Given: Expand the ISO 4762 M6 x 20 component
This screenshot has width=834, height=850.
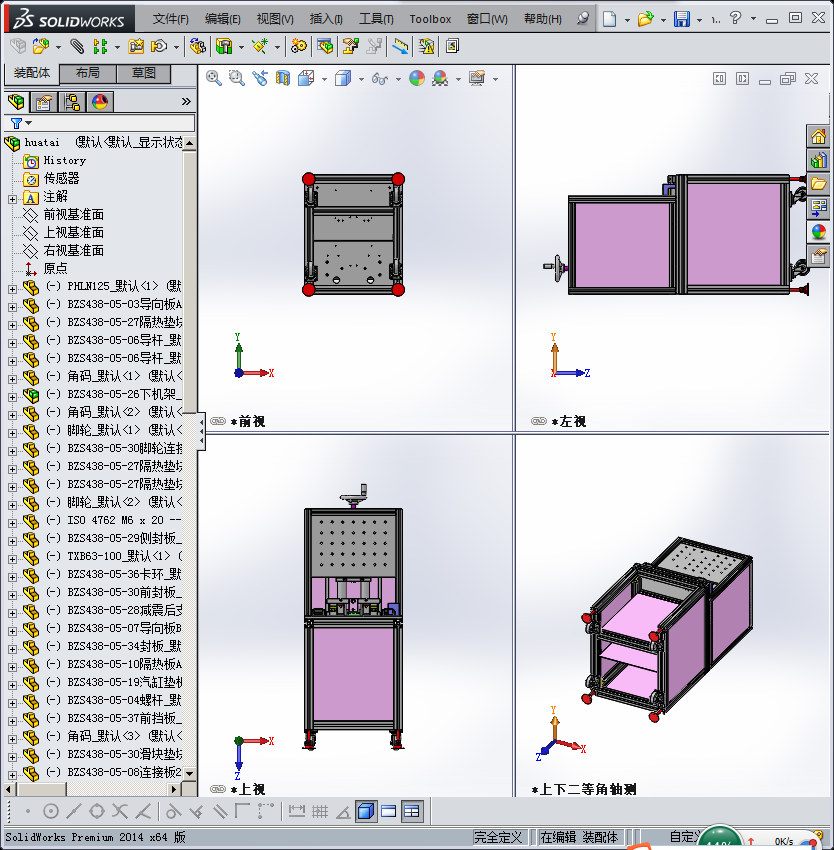Looking at the screenshot, I should (x=12, y=523).
